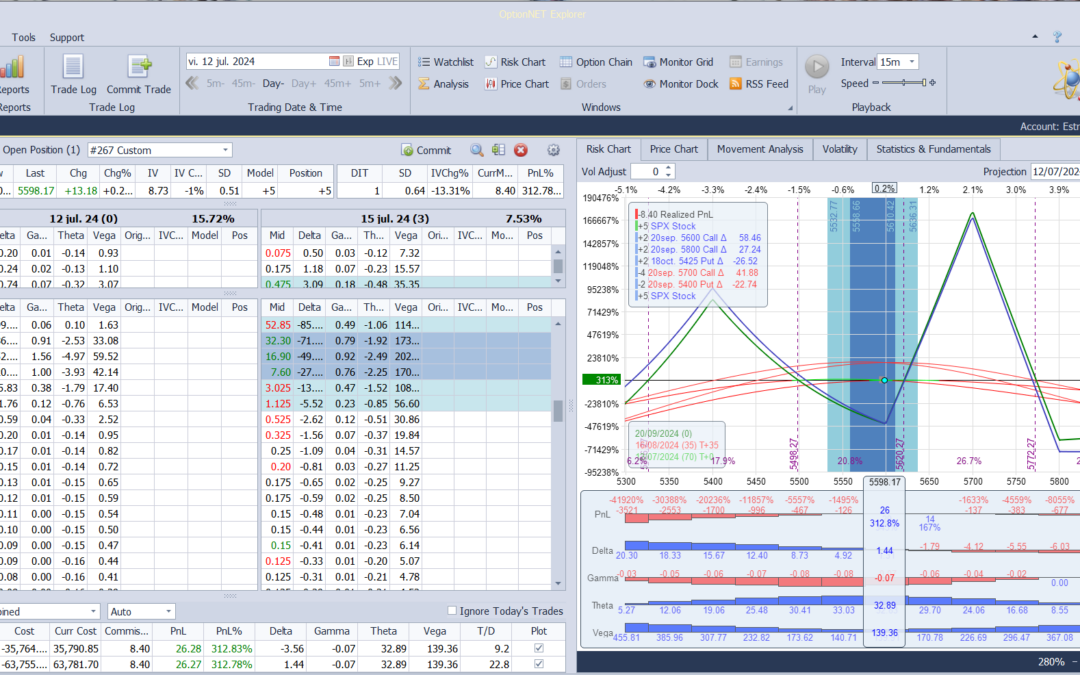This screenshot has height=675, width=1080.
Task: Decrease Vol Adjust with down spinner
Action: [x=668, y=175]
